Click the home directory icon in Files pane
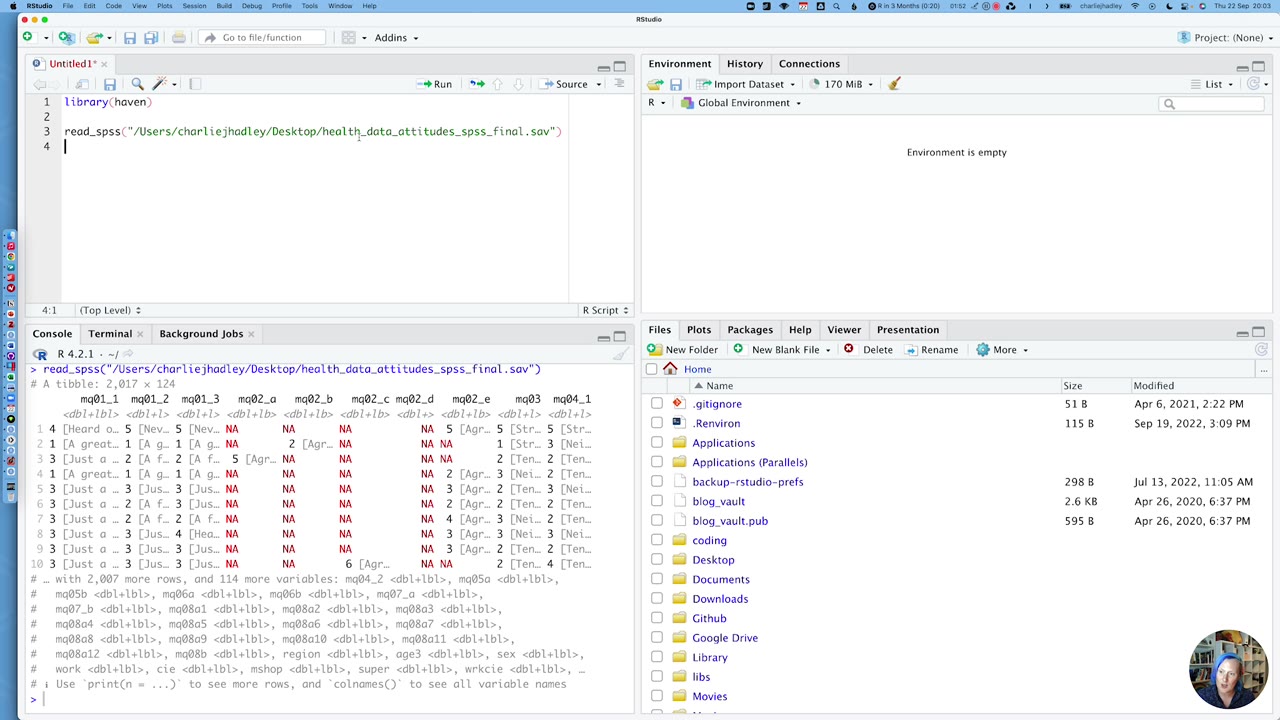 [x=670, y=369]
